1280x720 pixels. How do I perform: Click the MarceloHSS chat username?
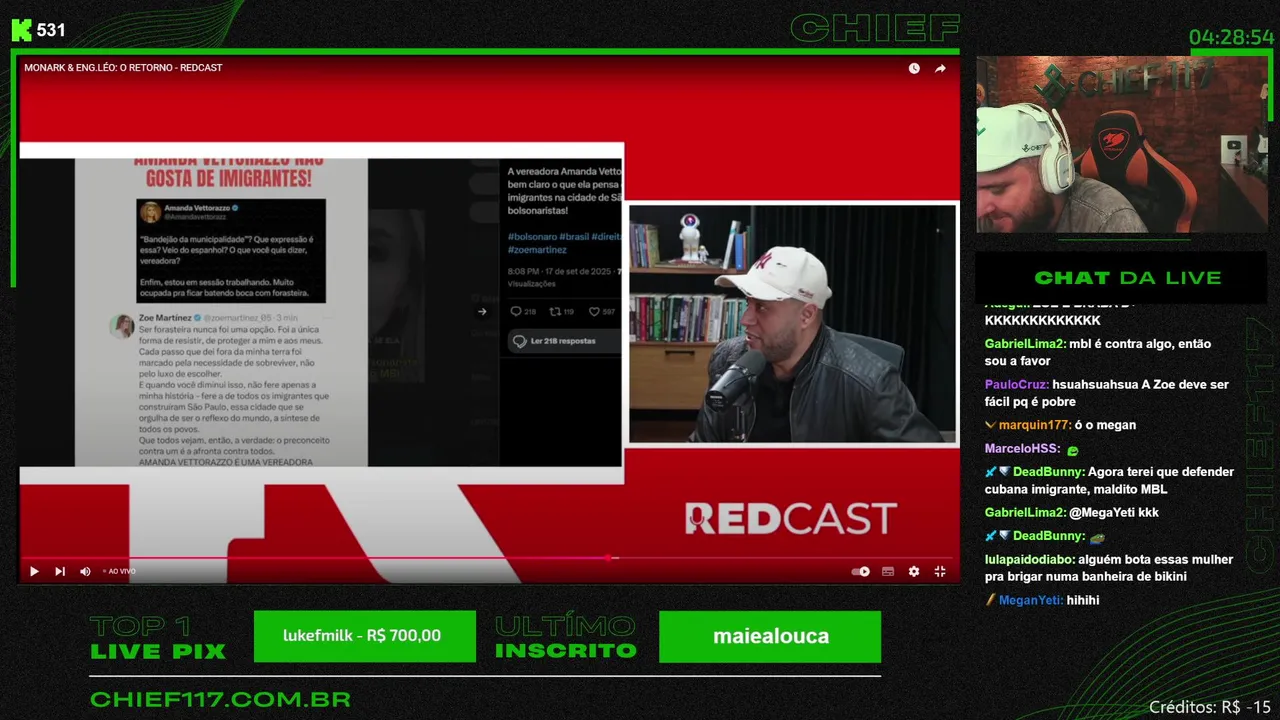(x=1022, y=449)
